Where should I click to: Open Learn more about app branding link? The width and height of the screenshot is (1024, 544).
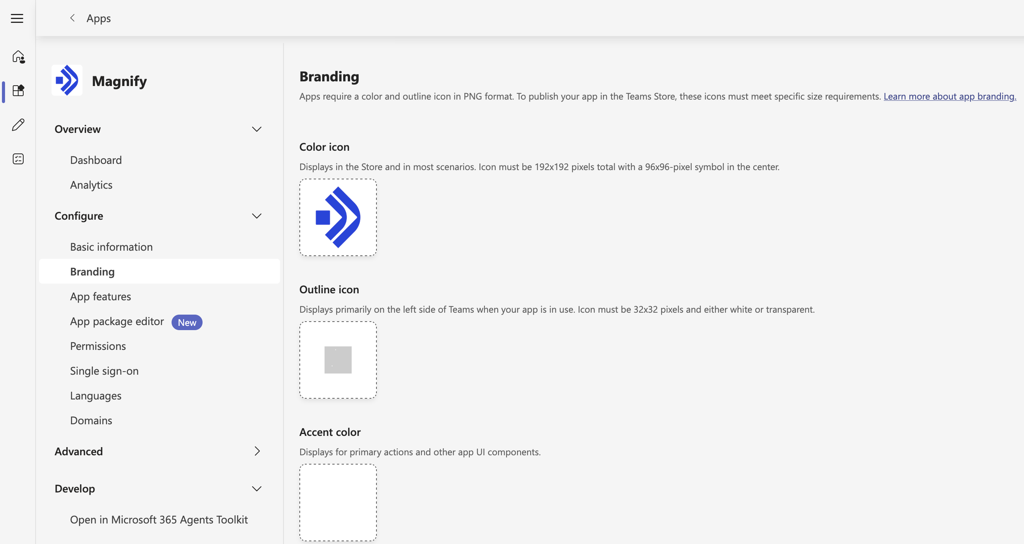click(949, 97)
